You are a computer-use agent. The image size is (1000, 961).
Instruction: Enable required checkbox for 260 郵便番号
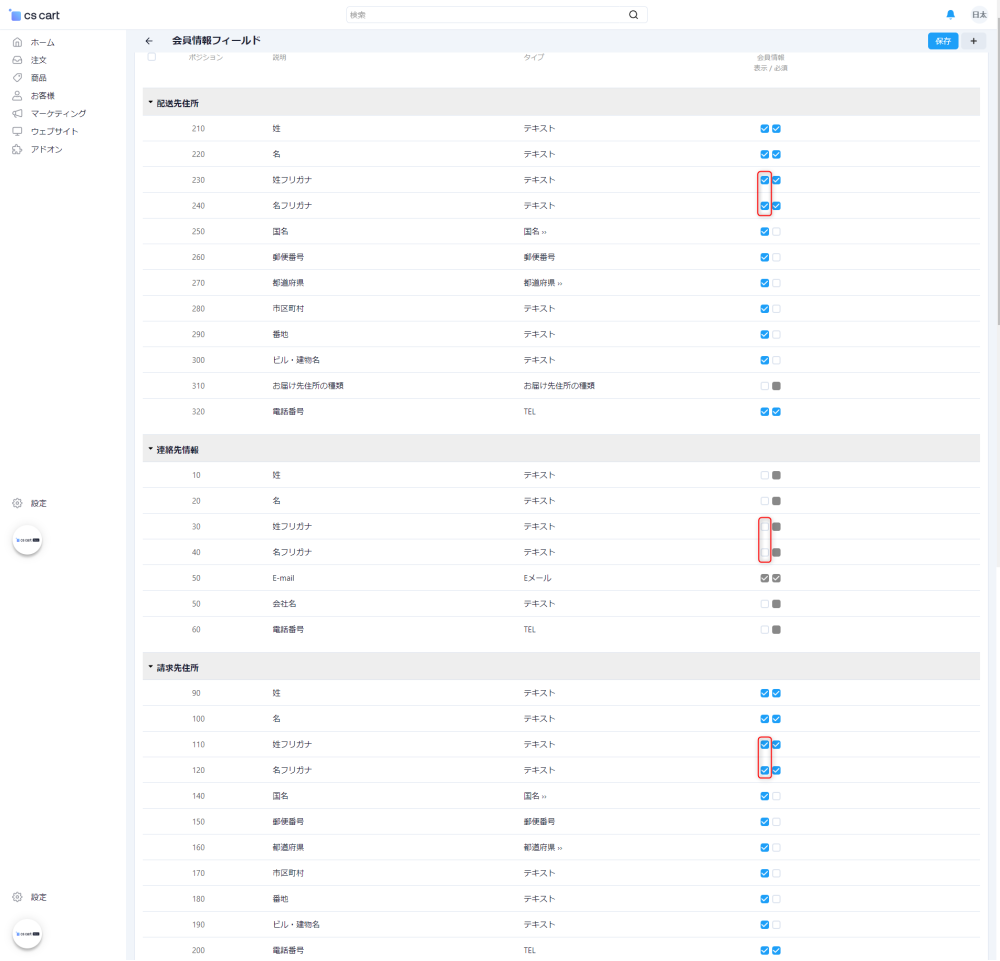(x=776, y=257)
